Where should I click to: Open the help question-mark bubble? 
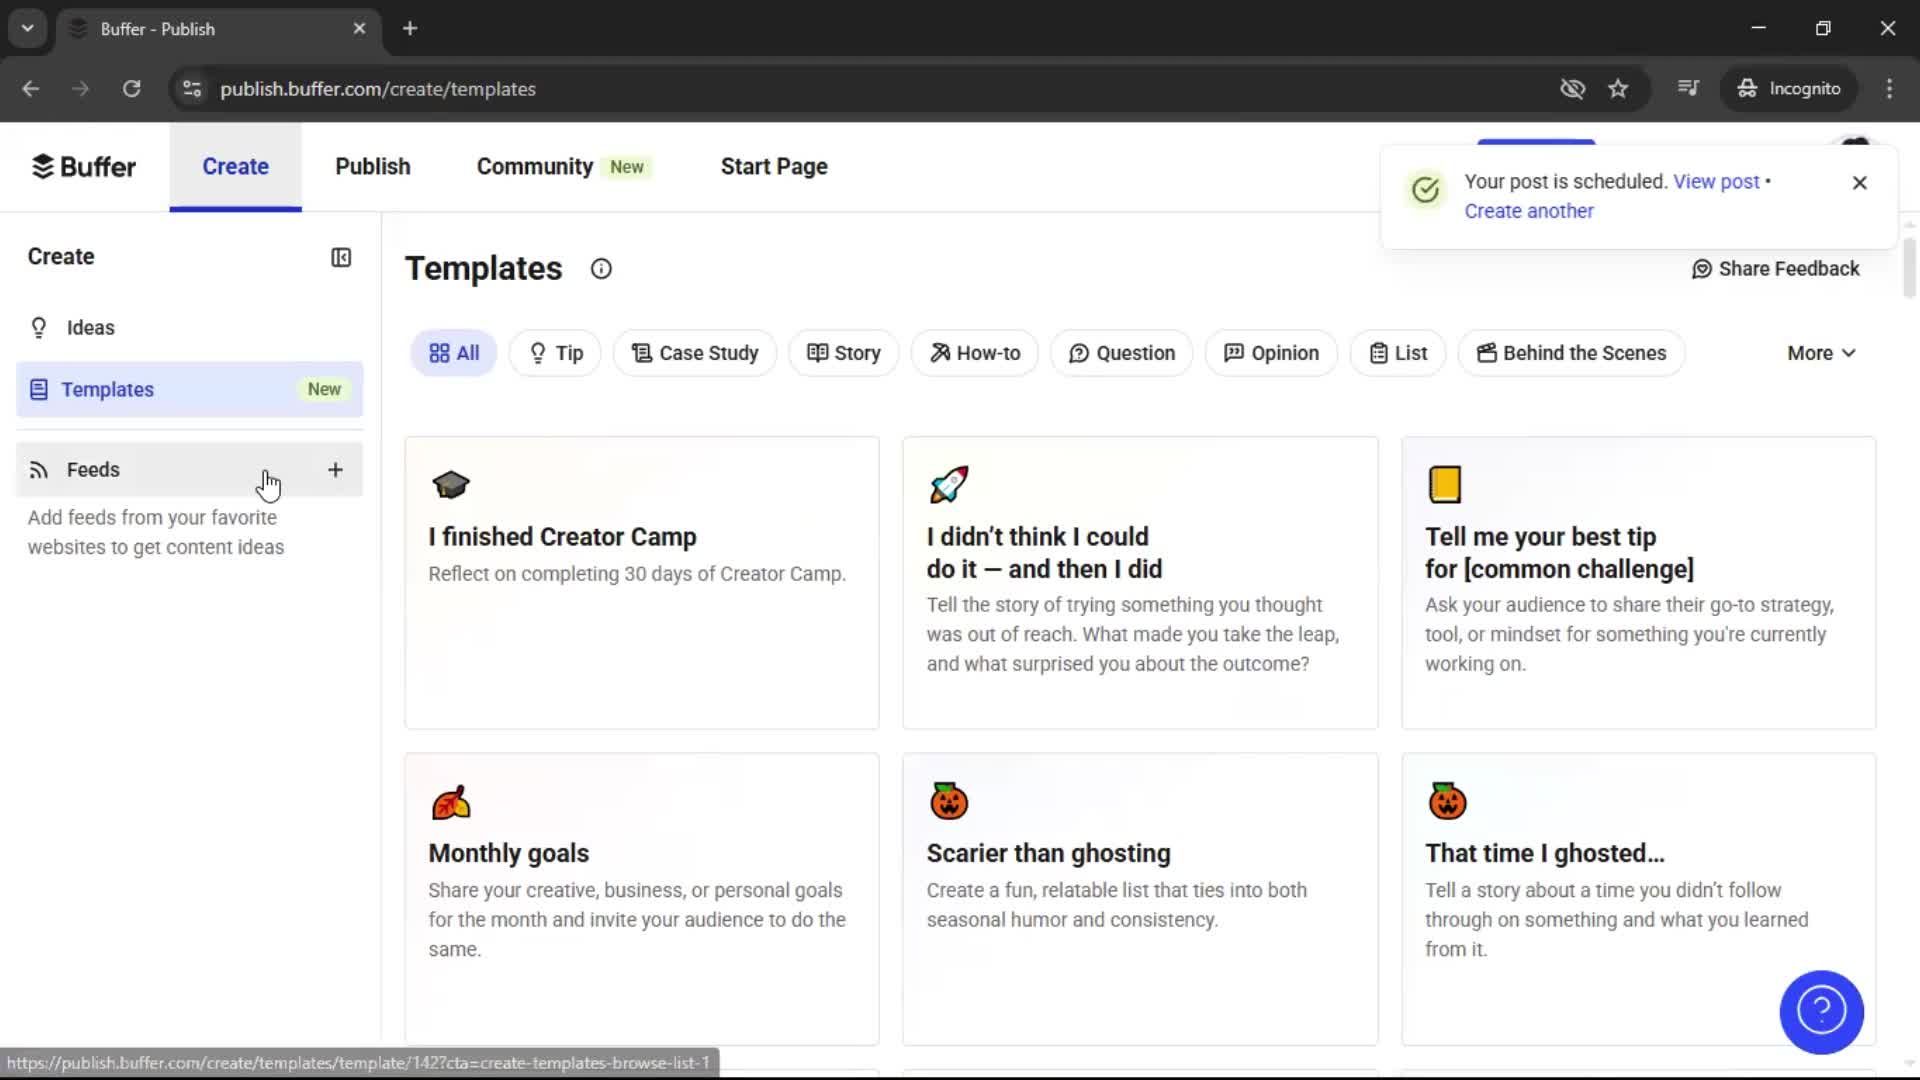pyautogui.click(x=1821, y=1012)
